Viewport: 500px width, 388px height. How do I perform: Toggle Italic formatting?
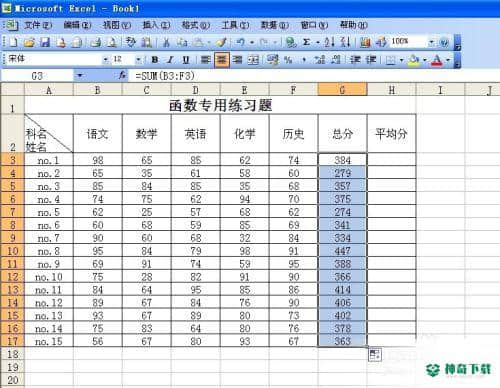pyautogui.click(x=170, y=60)
